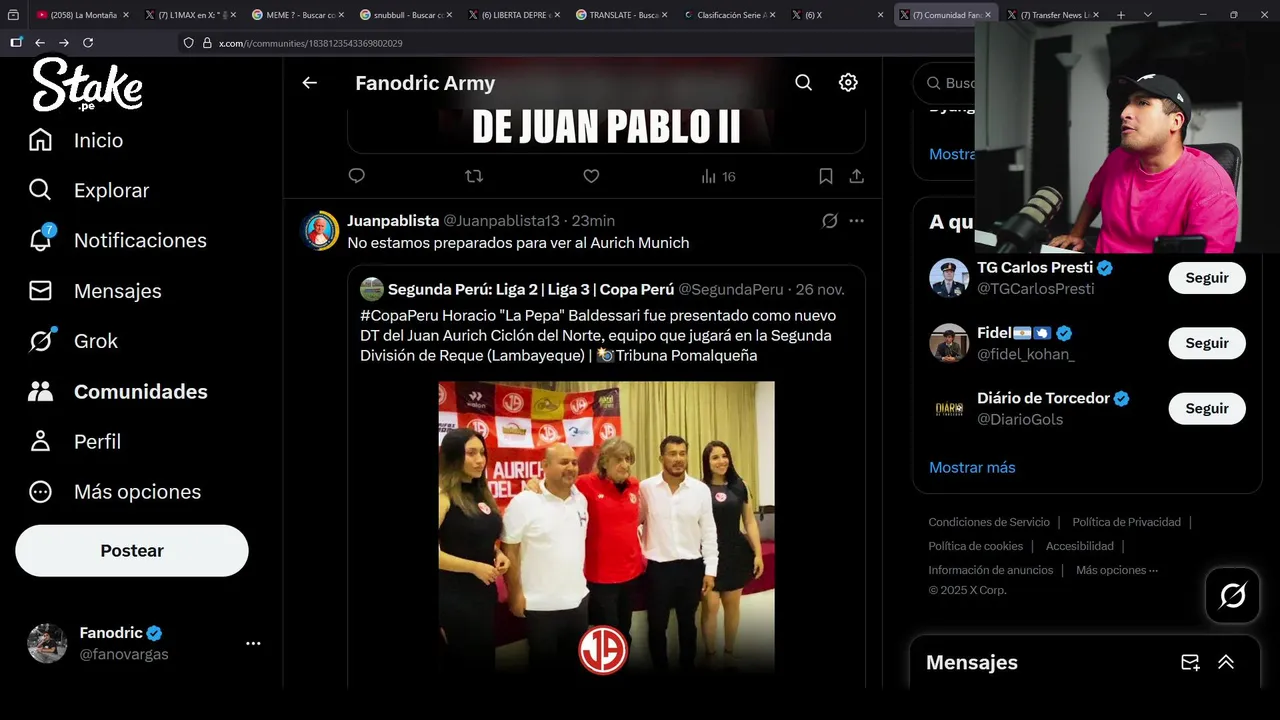The image size is (1280, 720).
Task: Open Notificaciones bell icon
Action: (x=40, y=240)
